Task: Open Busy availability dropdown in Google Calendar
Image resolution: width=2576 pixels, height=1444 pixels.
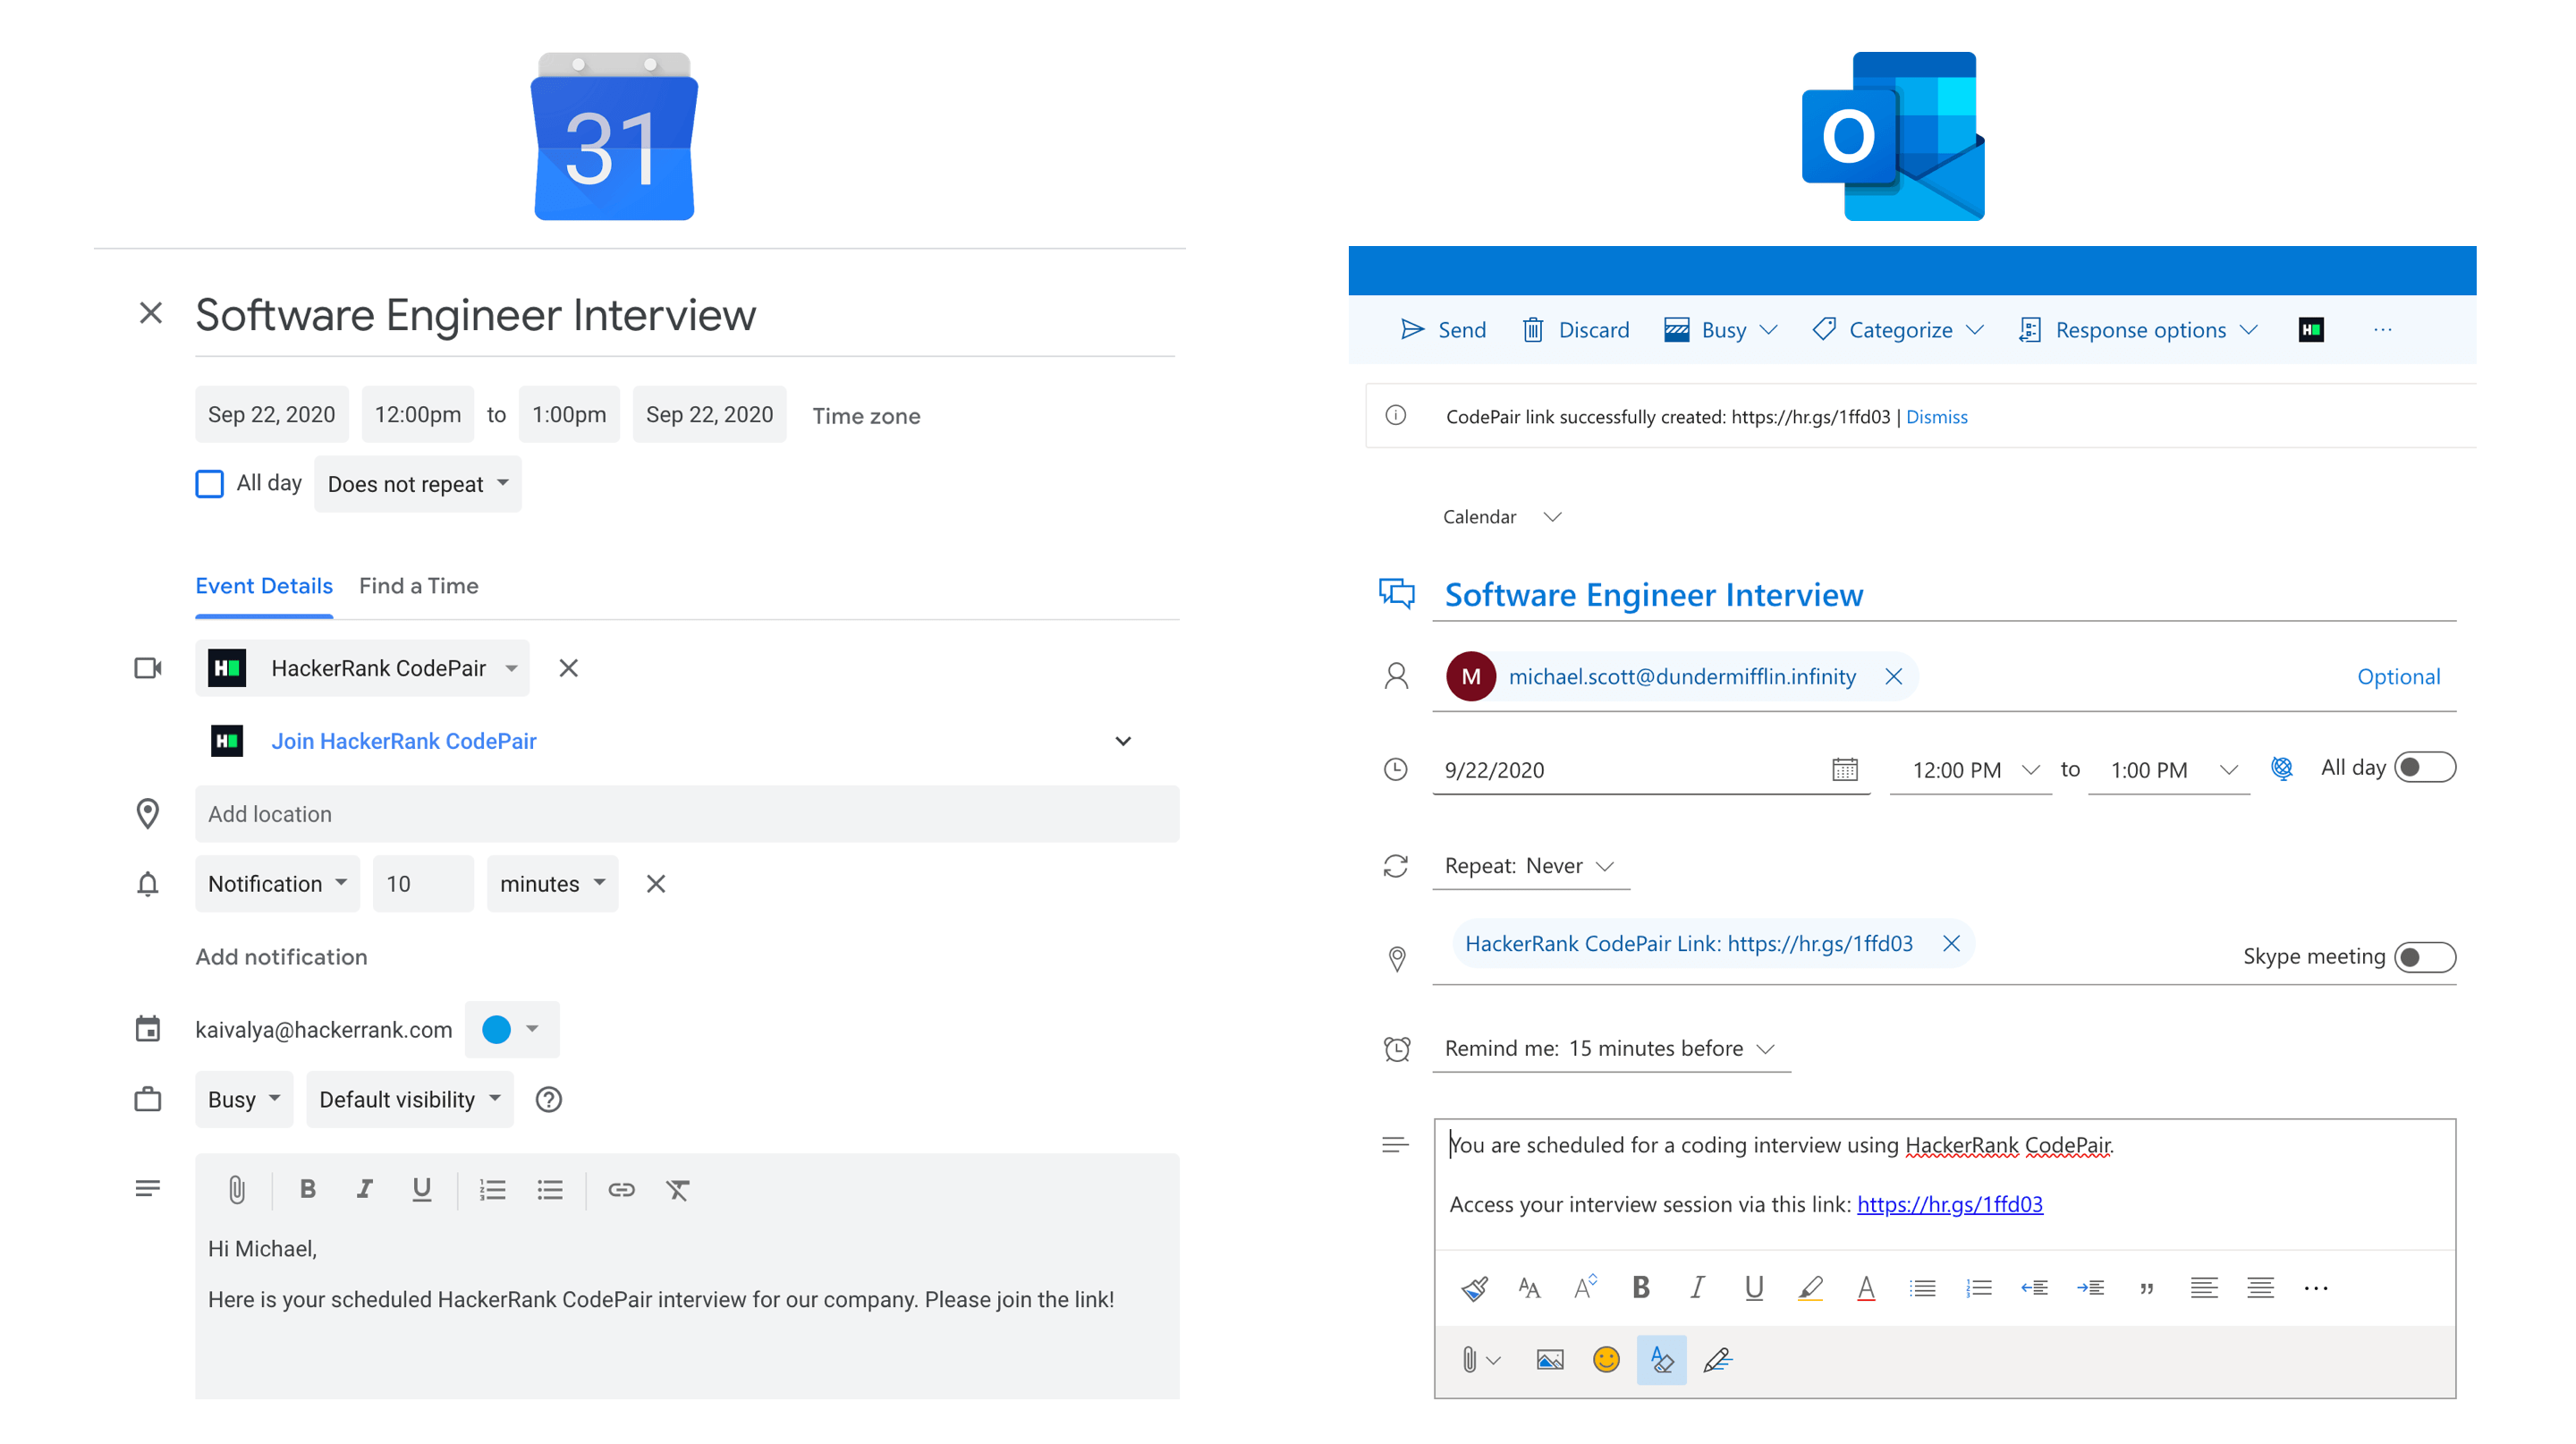Action: click(x=244, y=1099)
